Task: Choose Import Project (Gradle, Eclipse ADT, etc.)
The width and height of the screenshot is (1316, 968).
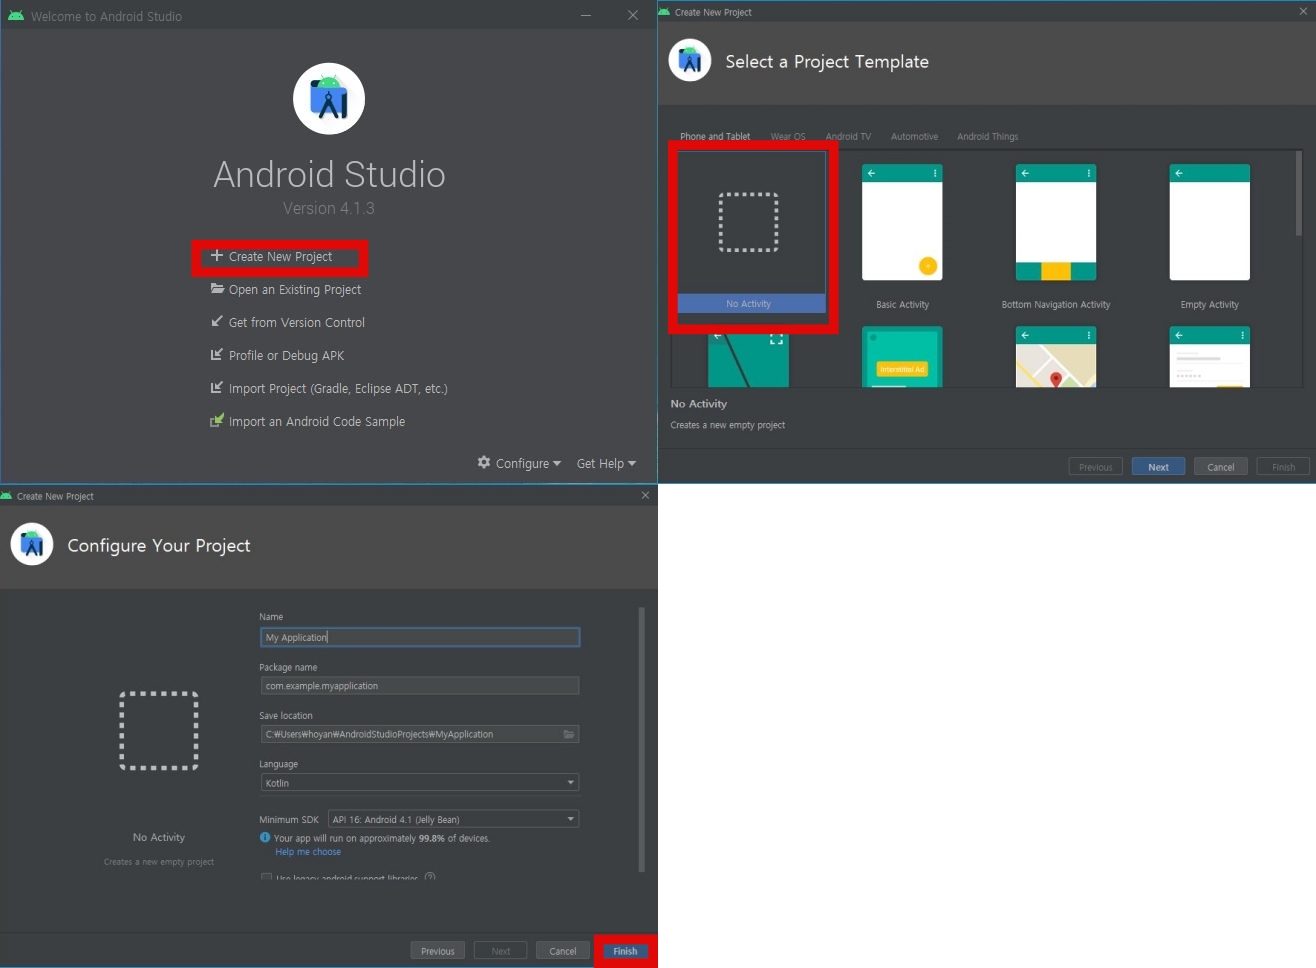Action: tap(338, 389)
